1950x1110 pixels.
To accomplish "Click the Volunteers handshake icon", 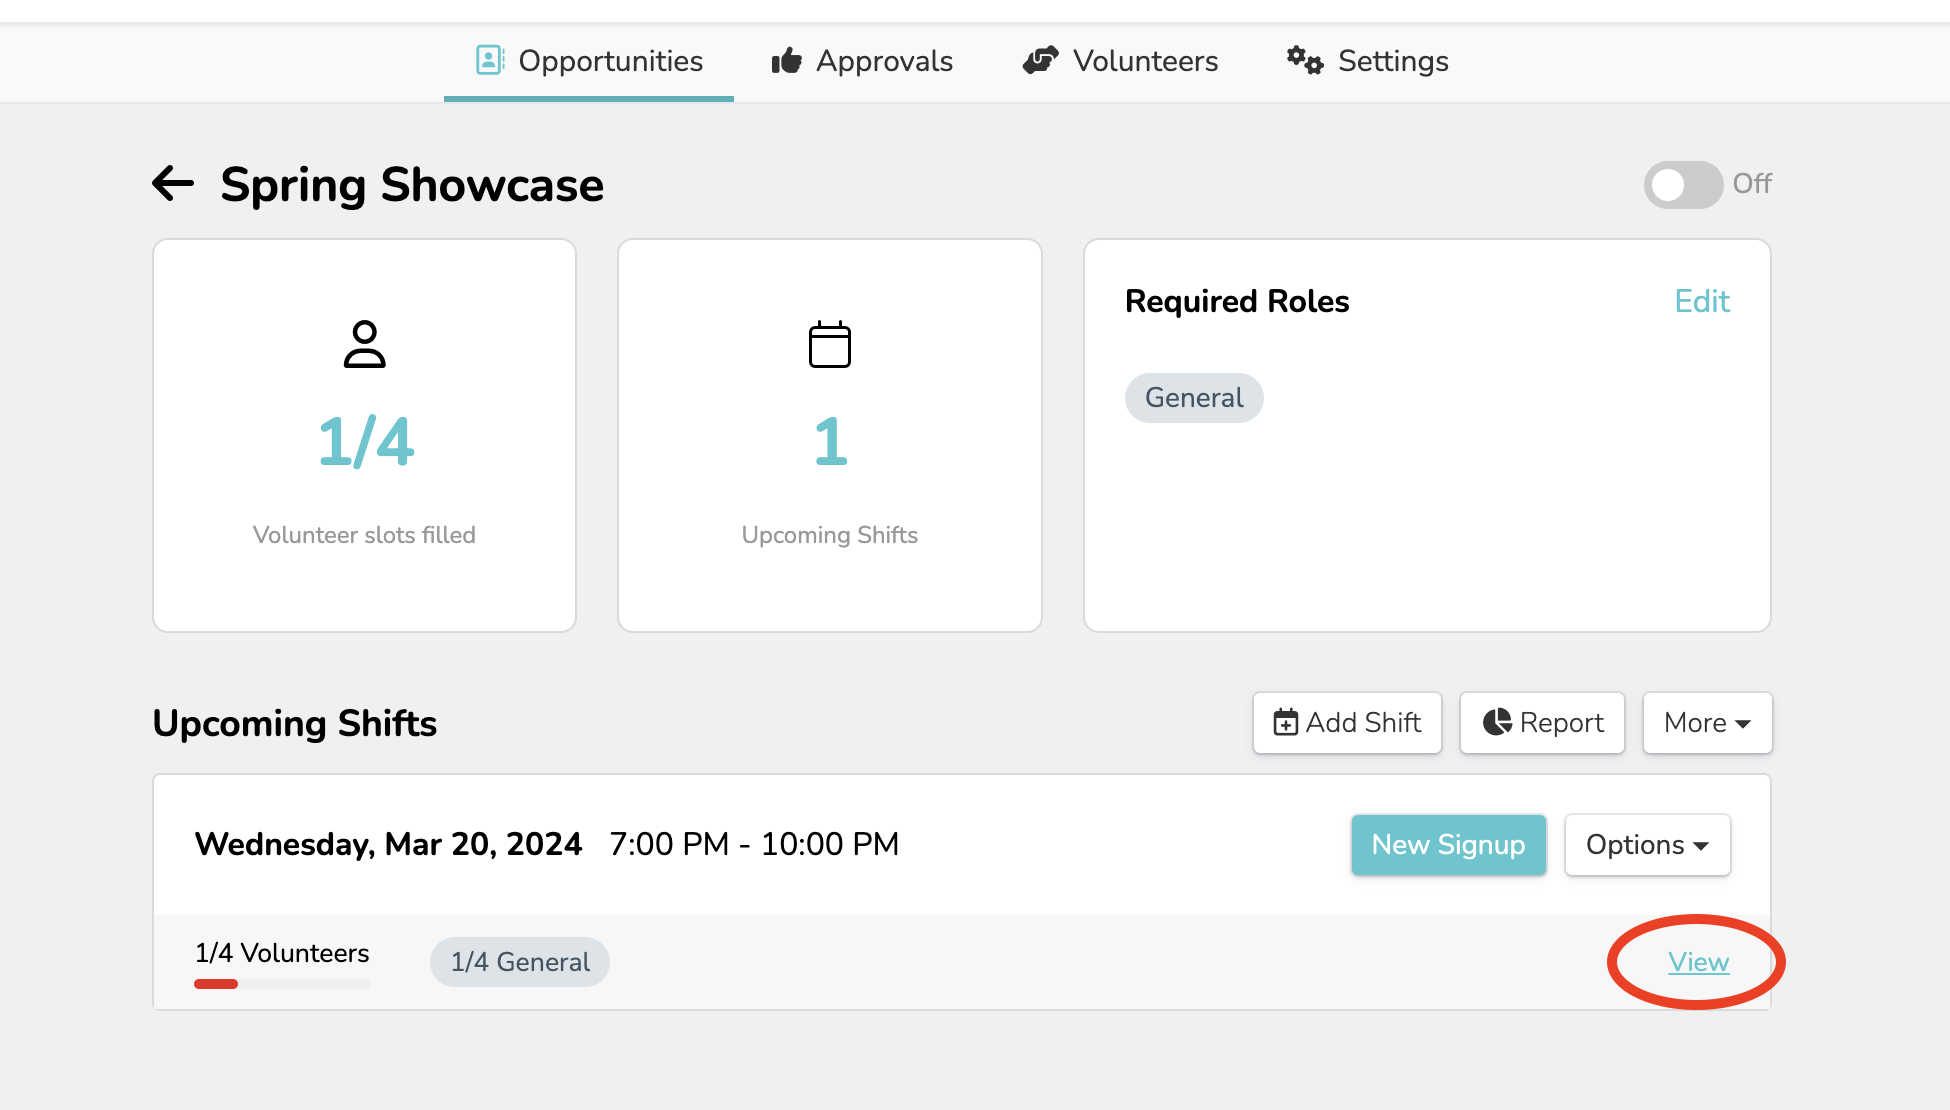I will pyautogui.click(x=1040, y=60).
